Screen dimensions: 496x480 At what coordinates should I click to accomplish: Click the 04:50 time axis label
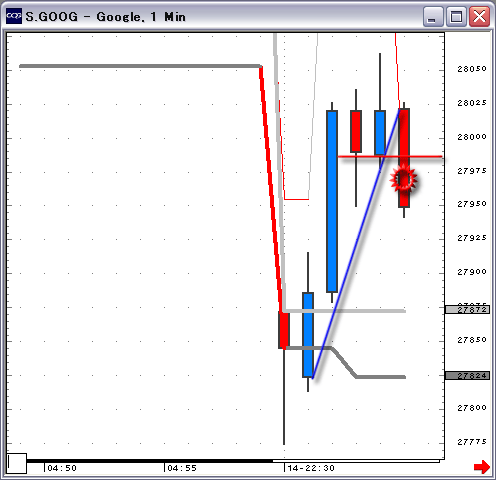tap(62, 468)
